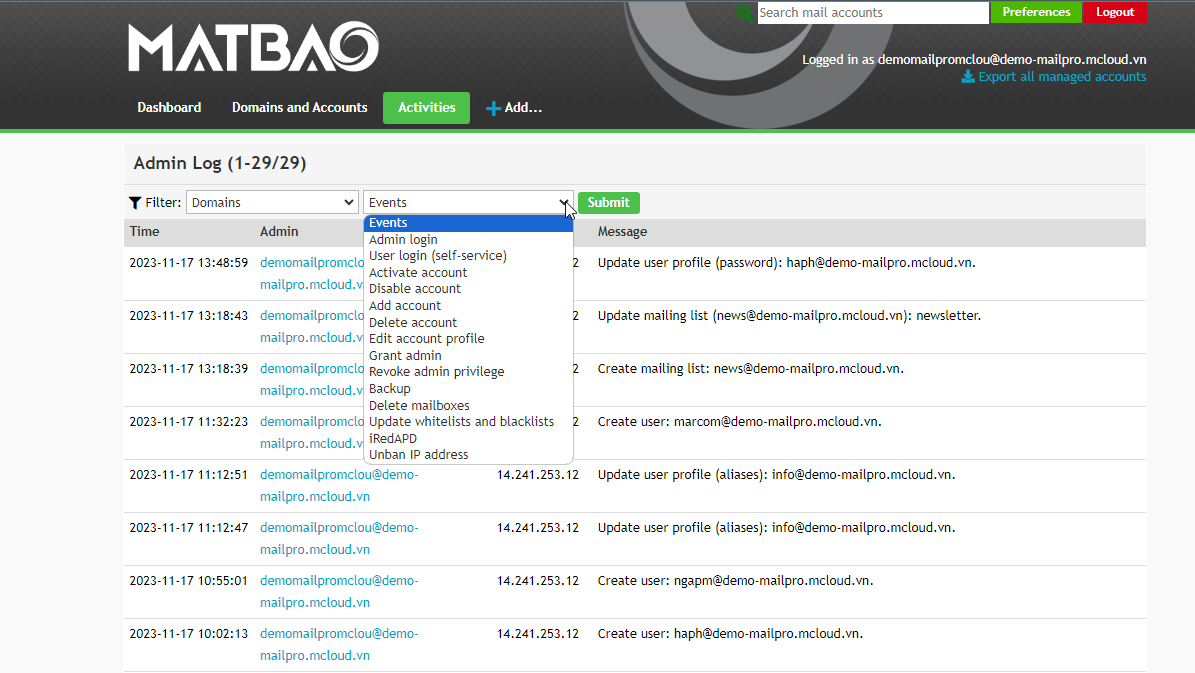The height and width of the screenshot is (673, 1195).
Task: Click the search magnifier icon
Action: click(x=743, y=13)
